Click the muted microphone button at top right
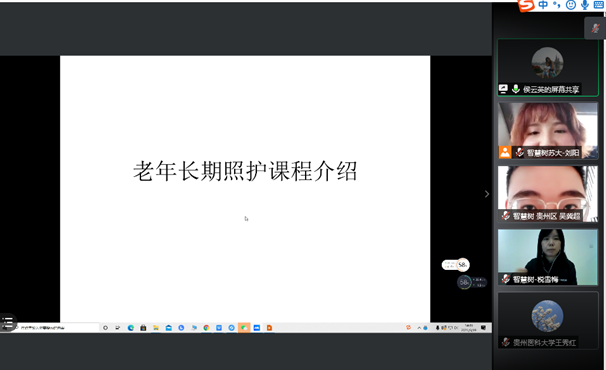The height and width of the screenshot is (370, 606). pos(595,28)
